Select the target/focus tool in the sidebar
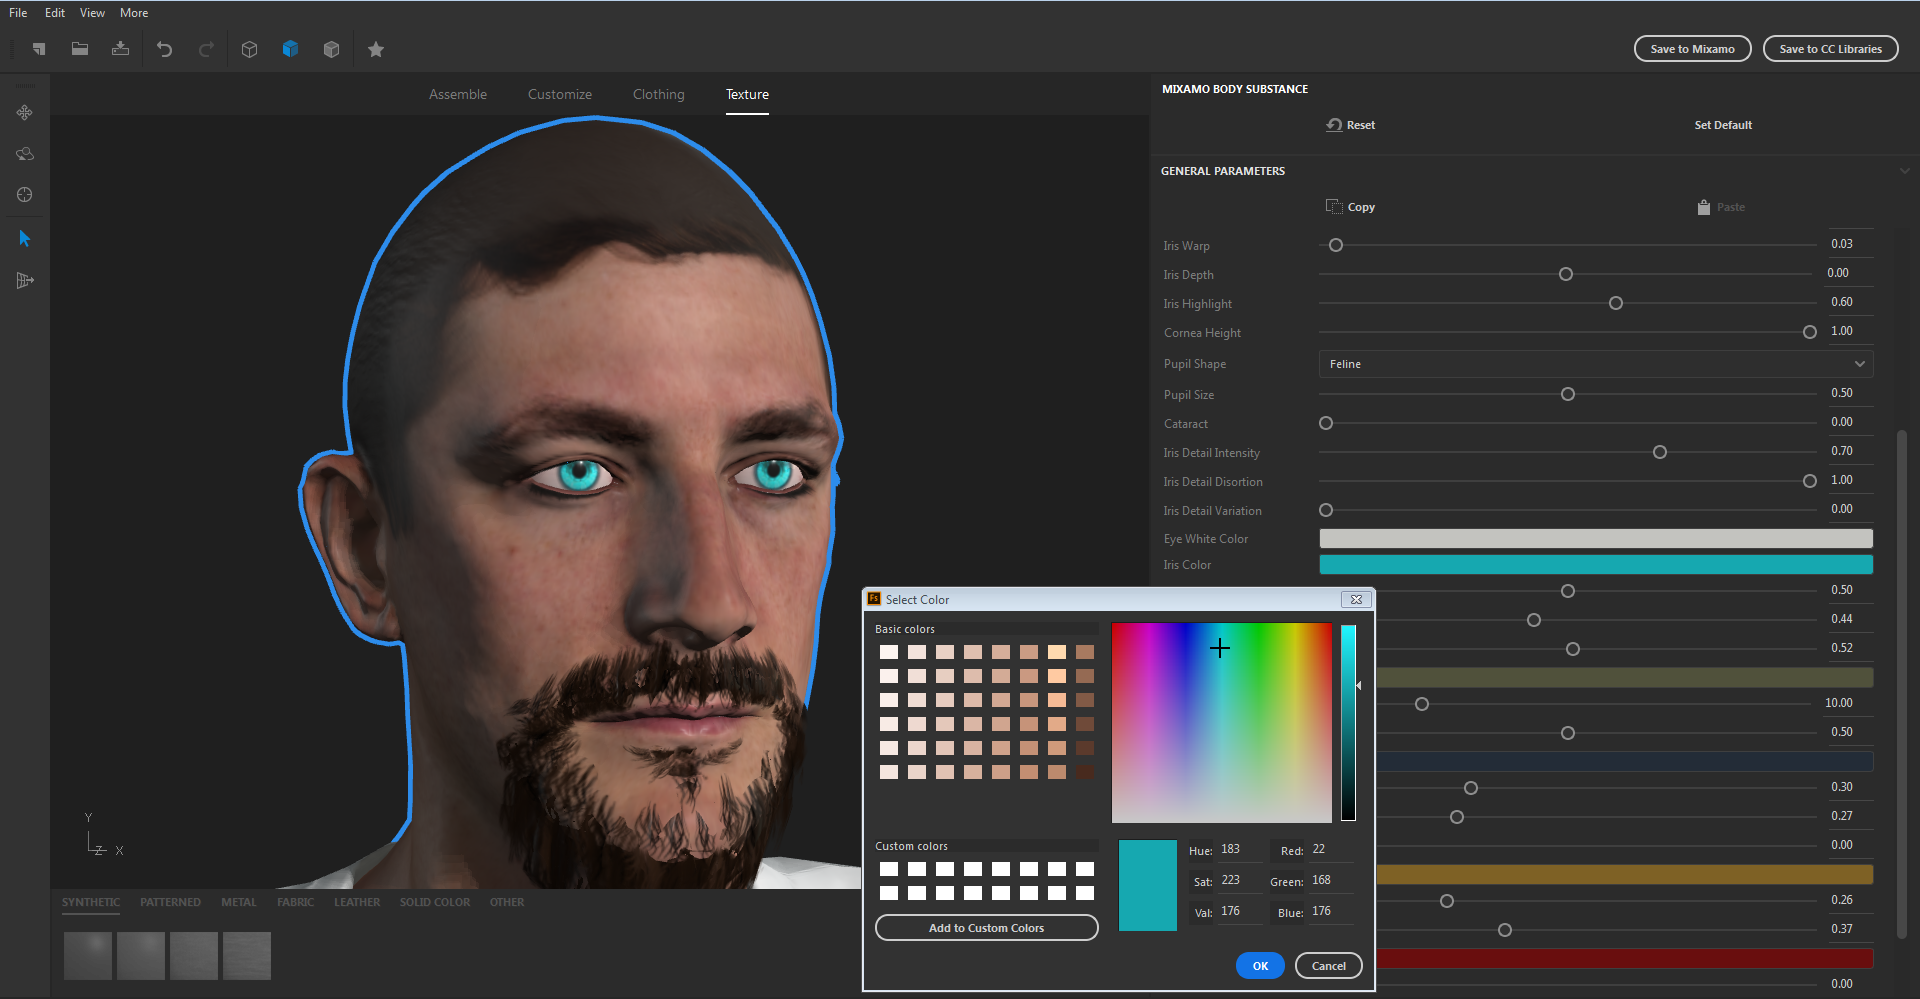This screenshot has width=1920, height=999. [x=24, y=195]
